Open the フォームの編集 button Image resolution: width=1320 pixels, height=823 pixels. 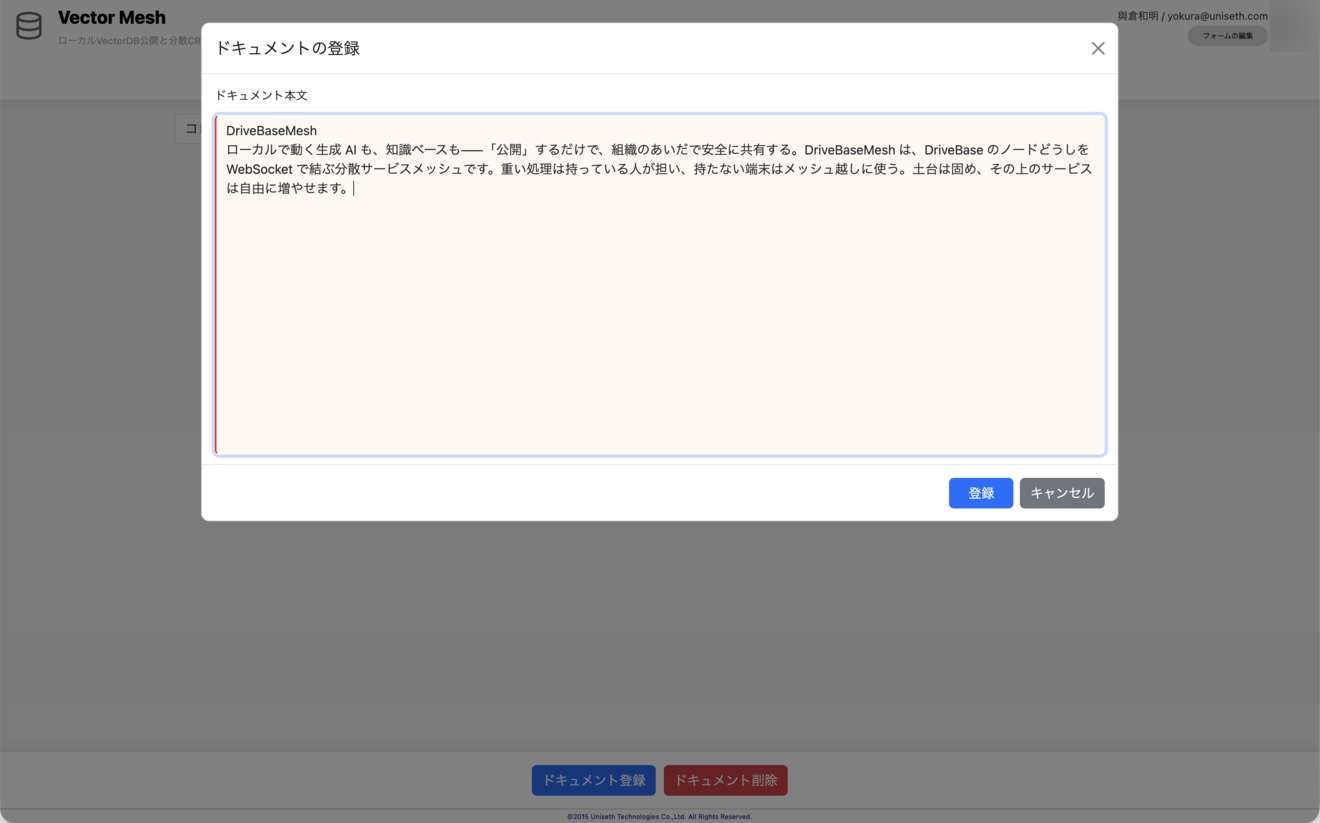(x=1227, y=36)
